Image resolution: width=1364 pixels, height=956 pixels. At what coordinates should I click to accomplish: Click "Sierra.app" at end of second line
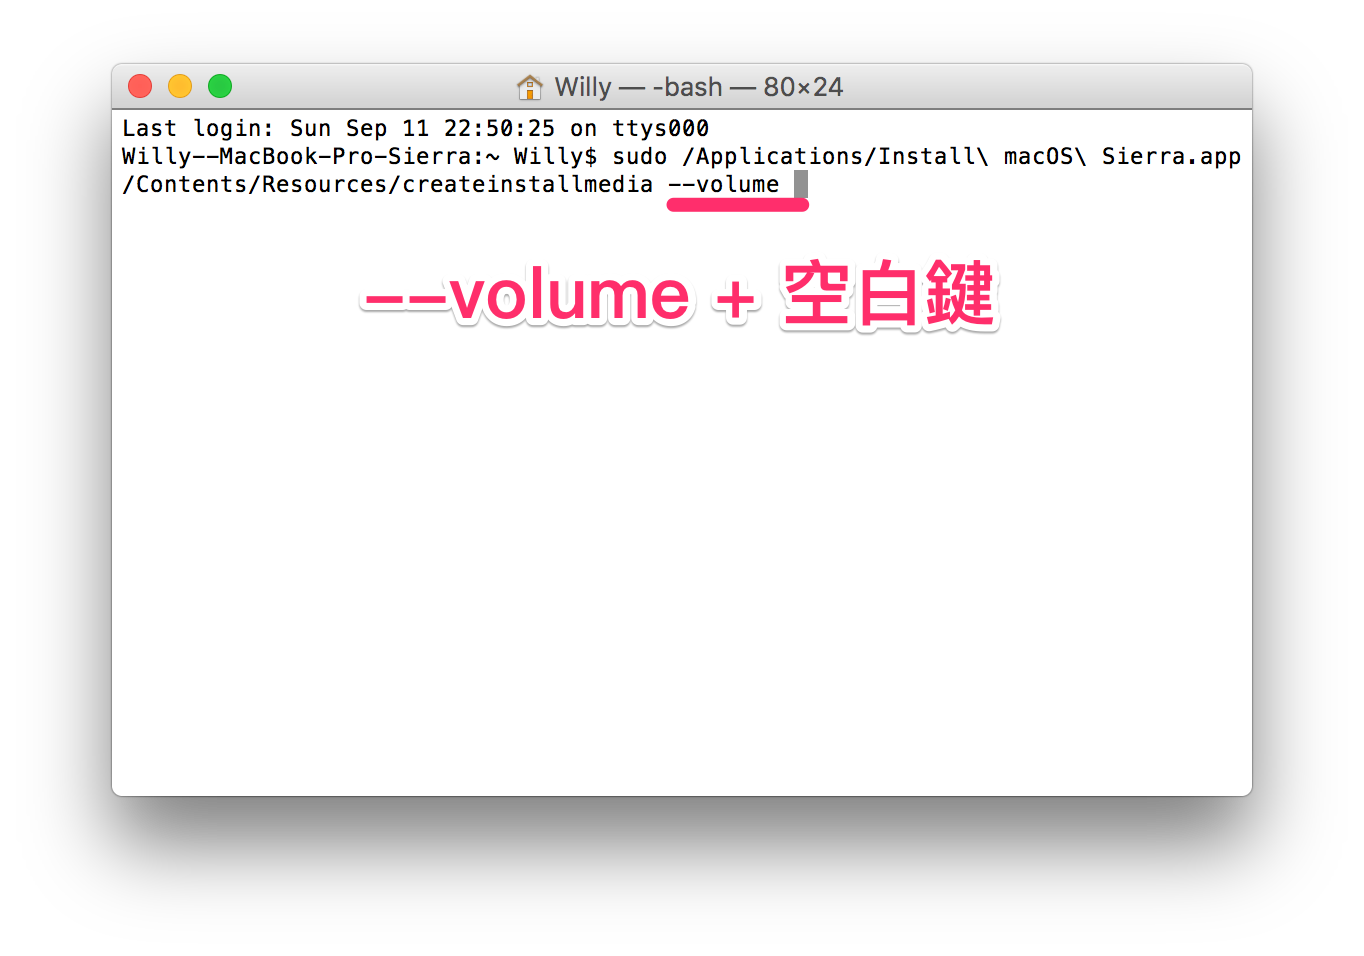1172,156
